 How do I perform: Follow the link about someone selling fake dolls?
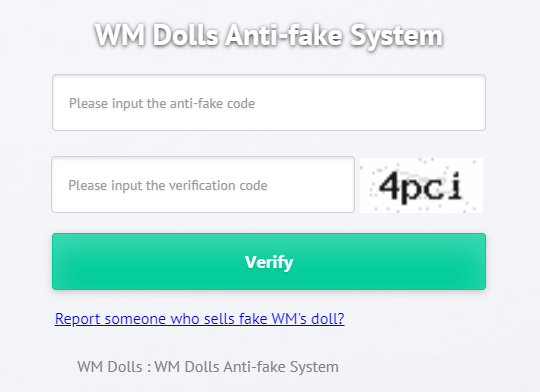pyautogui.click(x=199, y=319)
